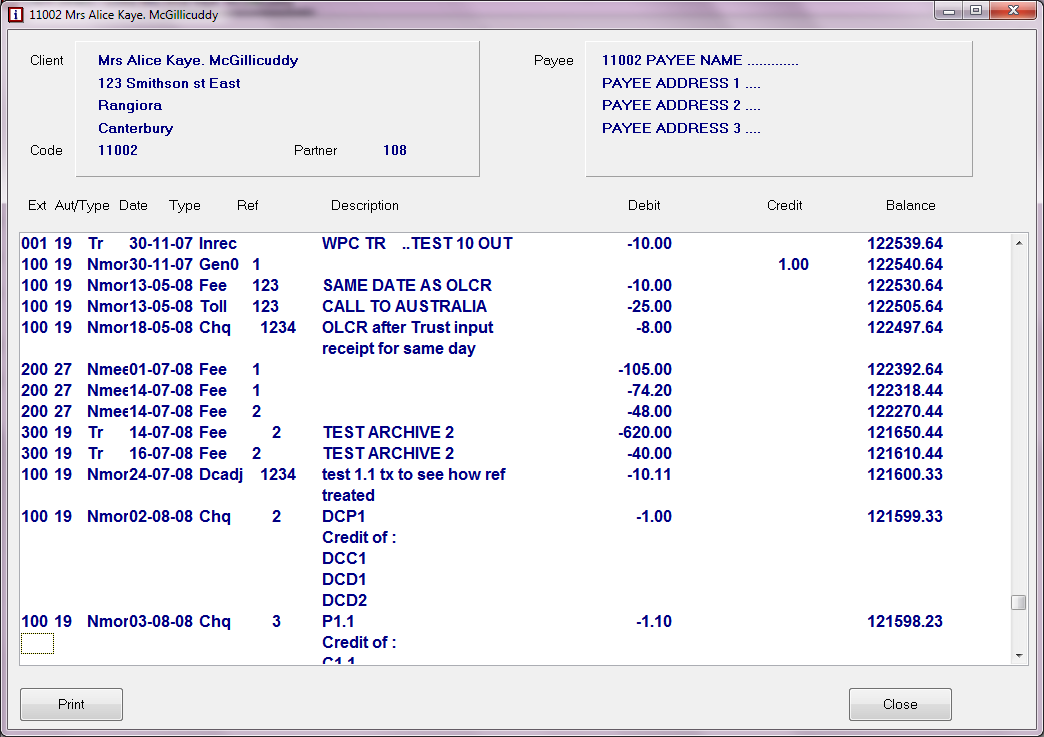Click the Print button
The height and width of the screenshot is (737, 1044).
click(x=71, y=704)
